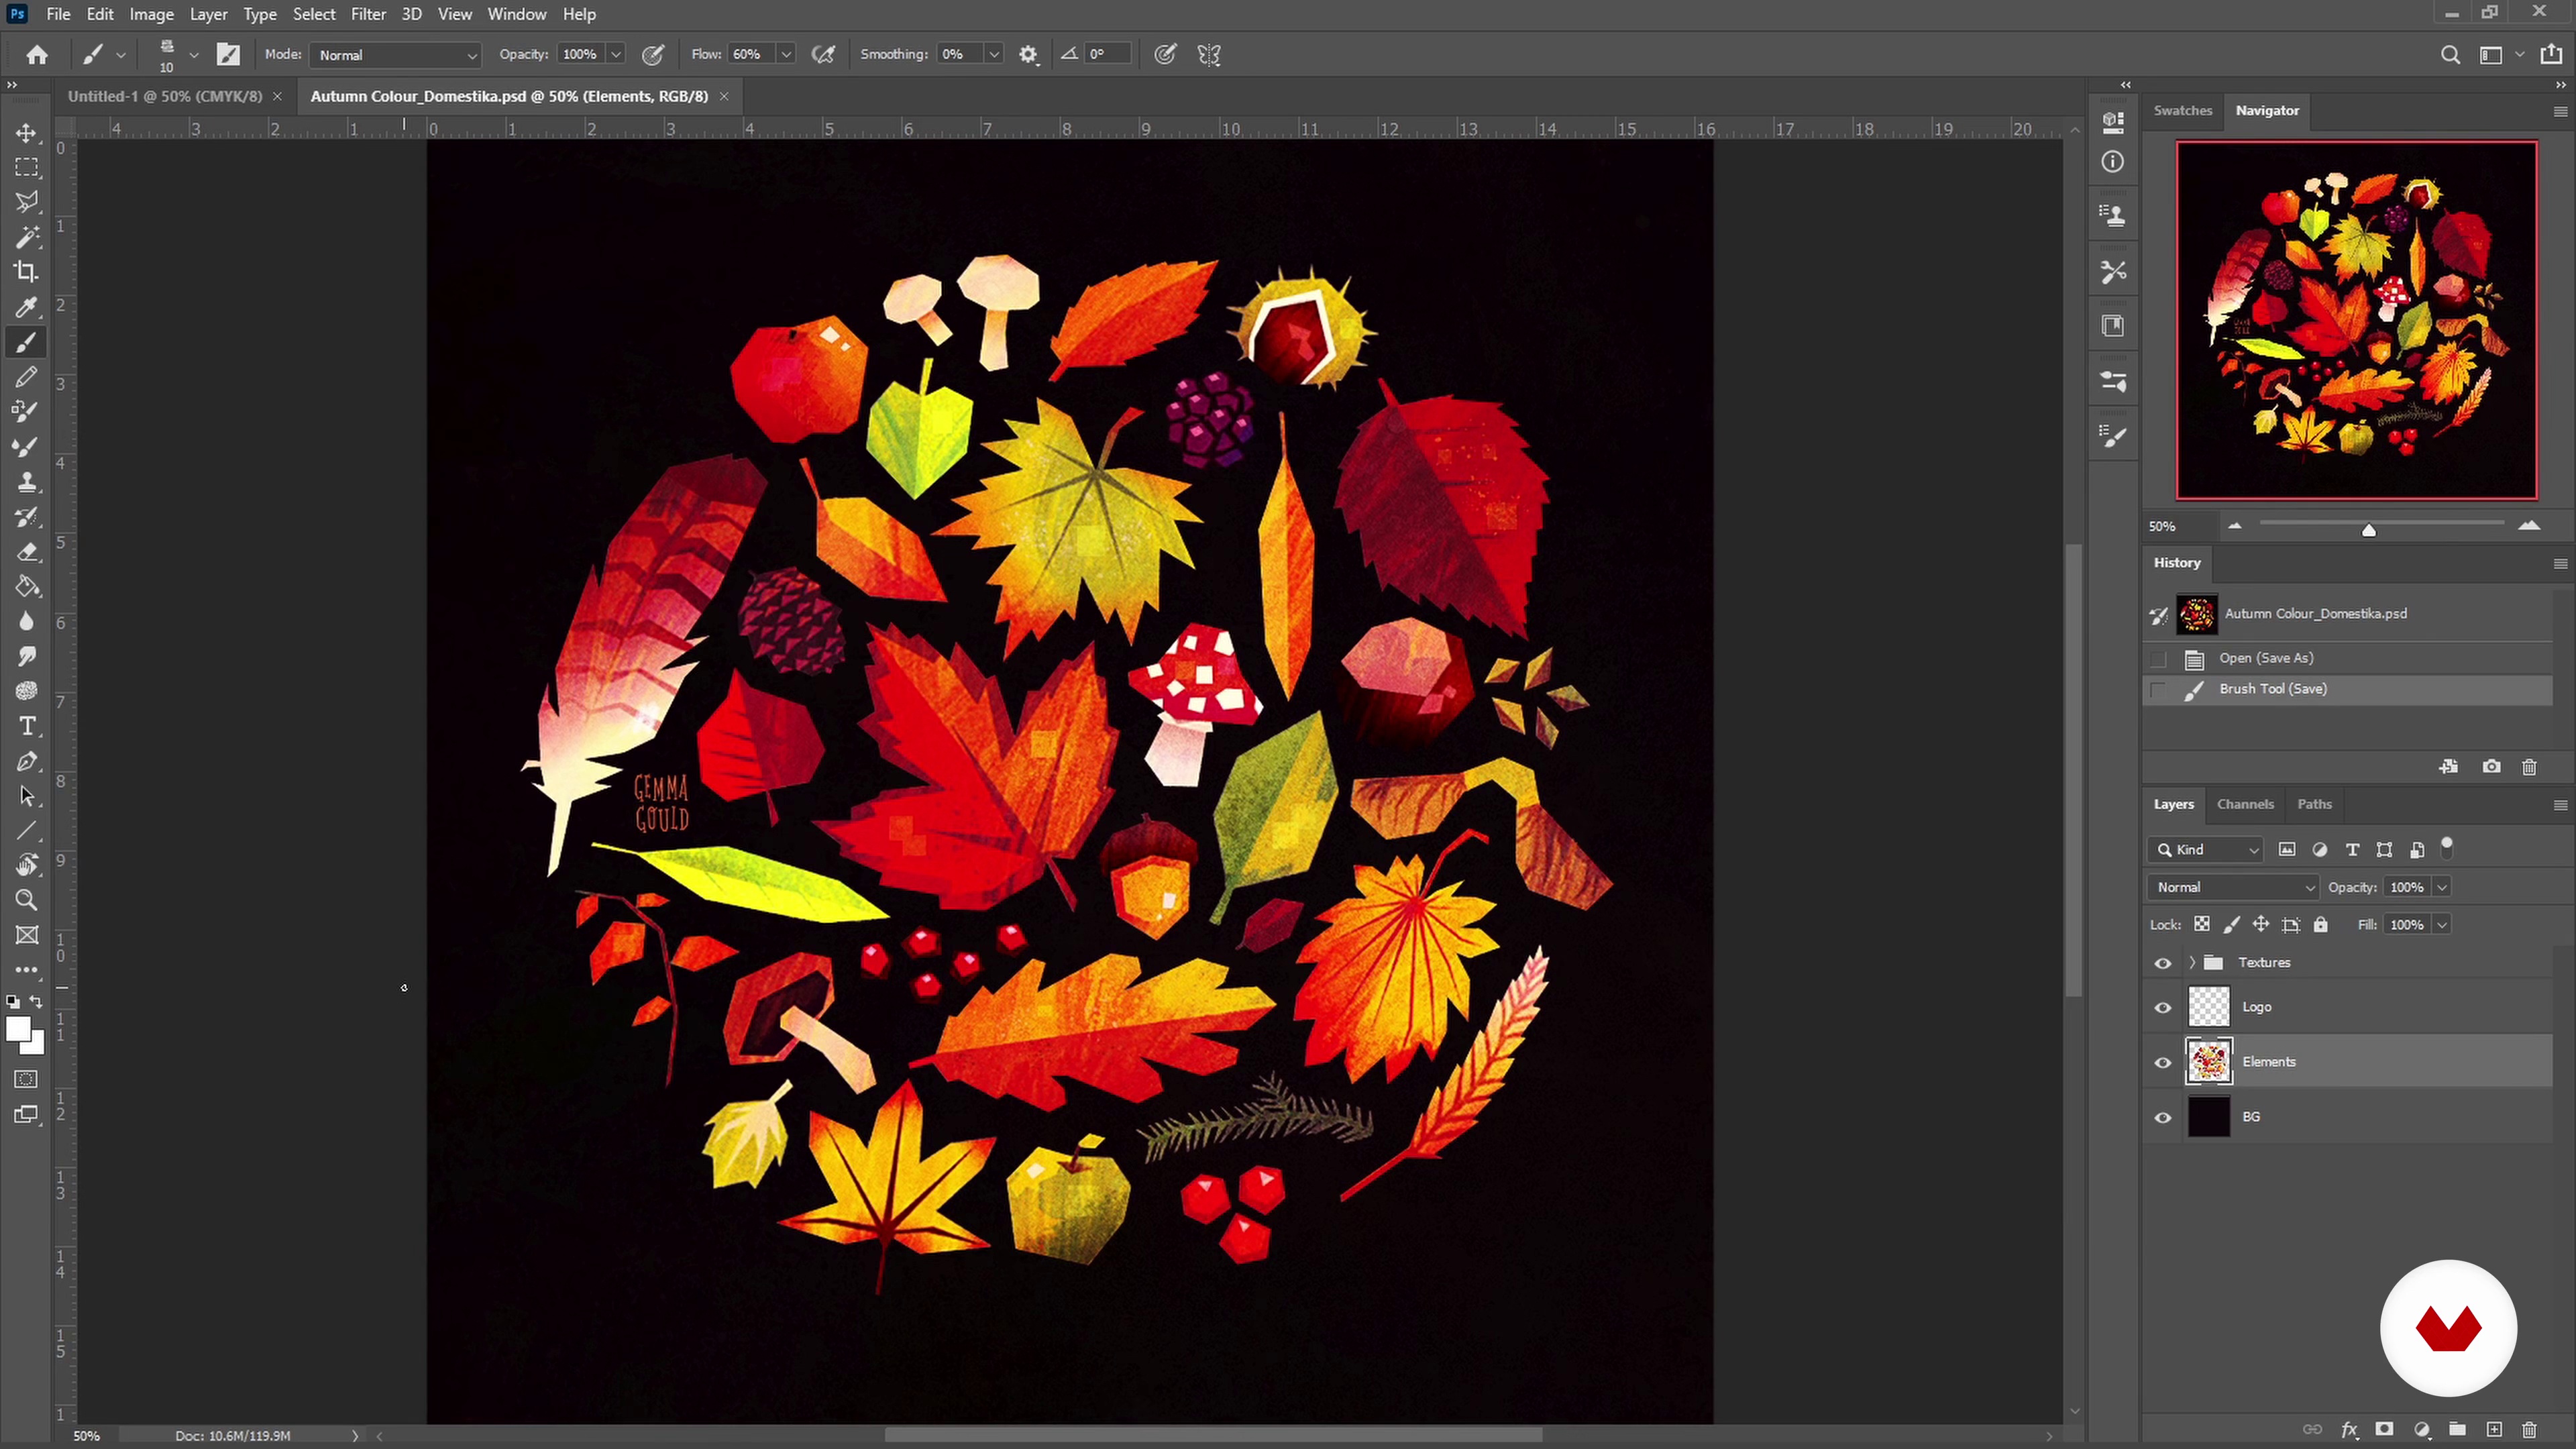The height and width of the screenshot is (1449, 2576).
Task: Open the Image menu
Action: coord(151,14)
